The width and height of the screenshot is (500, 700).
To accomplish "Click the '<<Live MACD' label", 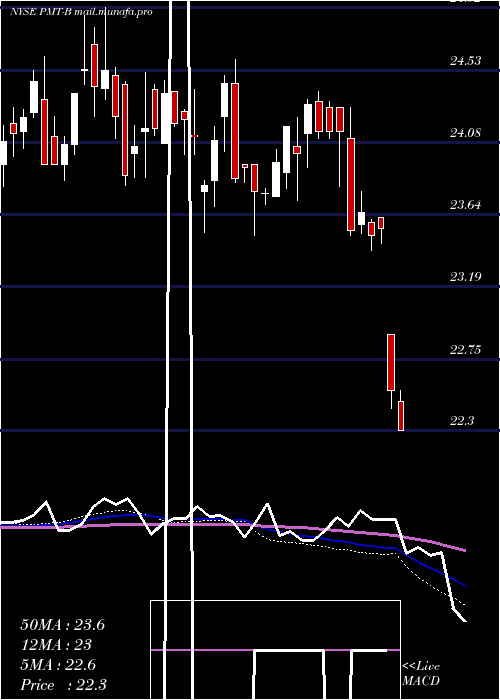I will point(421,673).
